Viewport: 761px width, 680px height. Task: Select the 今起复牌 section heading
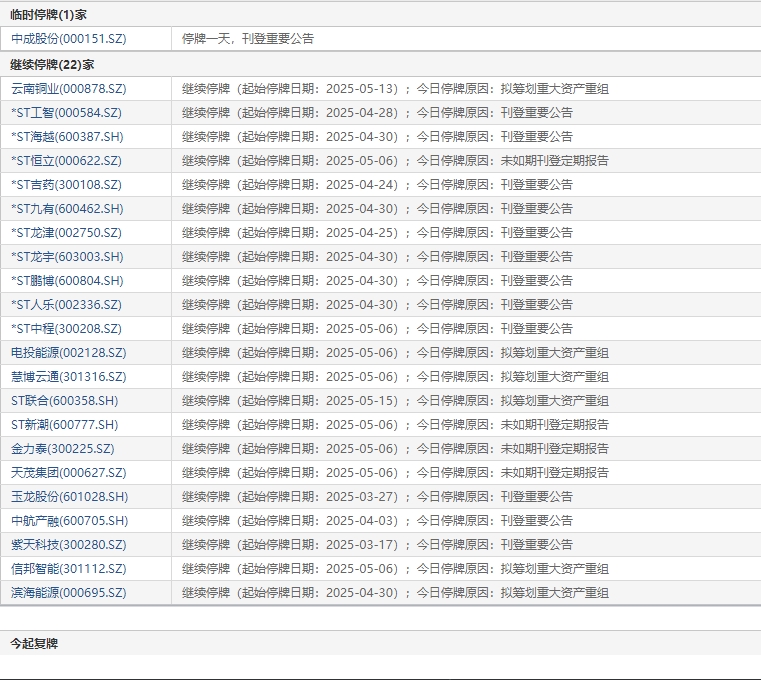click(x=34, y=644)
